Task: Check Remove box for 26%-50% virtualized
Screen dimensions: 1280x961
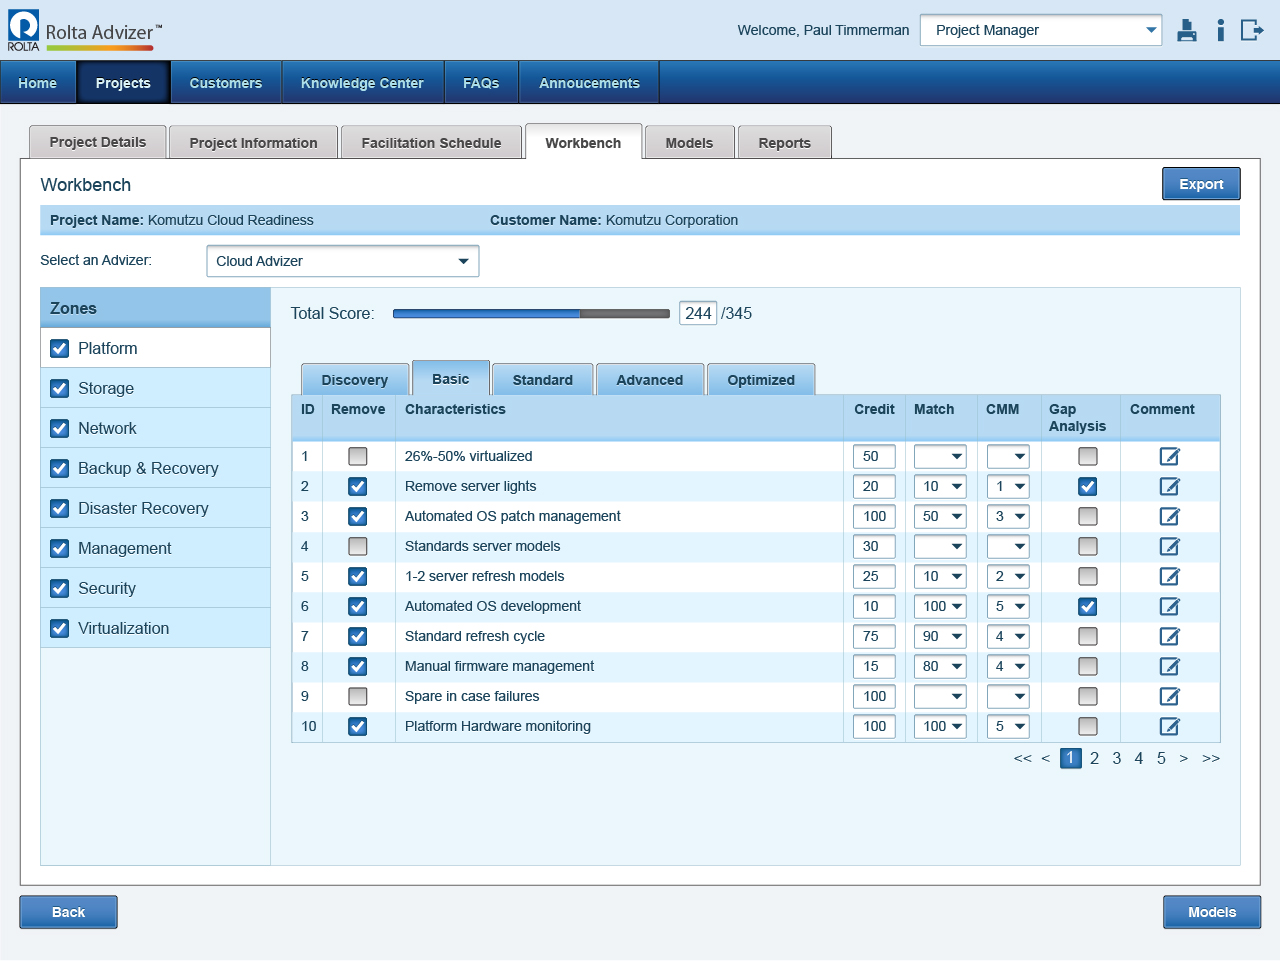Action: pyautogui.click(x=357, y=457)
